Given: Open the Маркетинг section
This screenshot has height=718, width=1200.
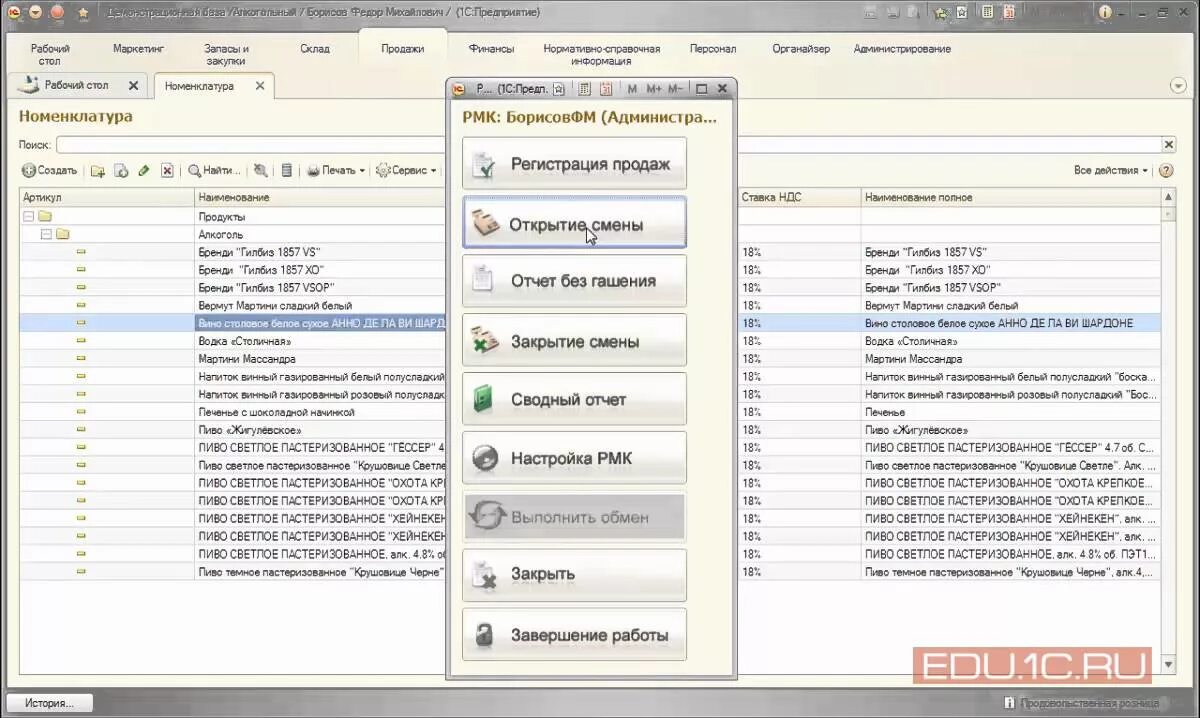Looking at the screenshot, I should coord(138,48).
